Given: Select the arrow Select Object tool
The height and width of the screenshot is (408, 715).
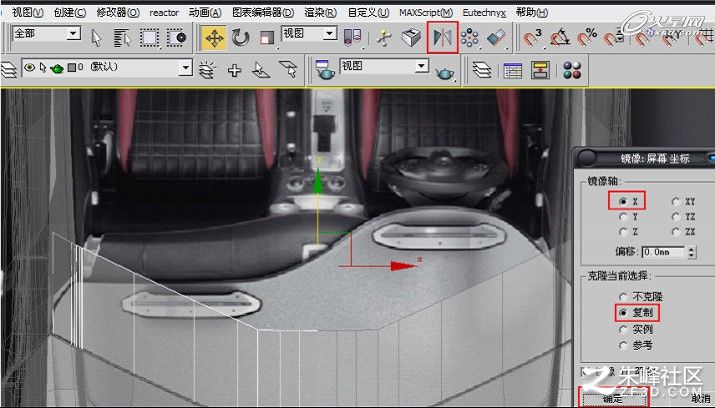Looking at the screenshot, I should click(96, 37).
